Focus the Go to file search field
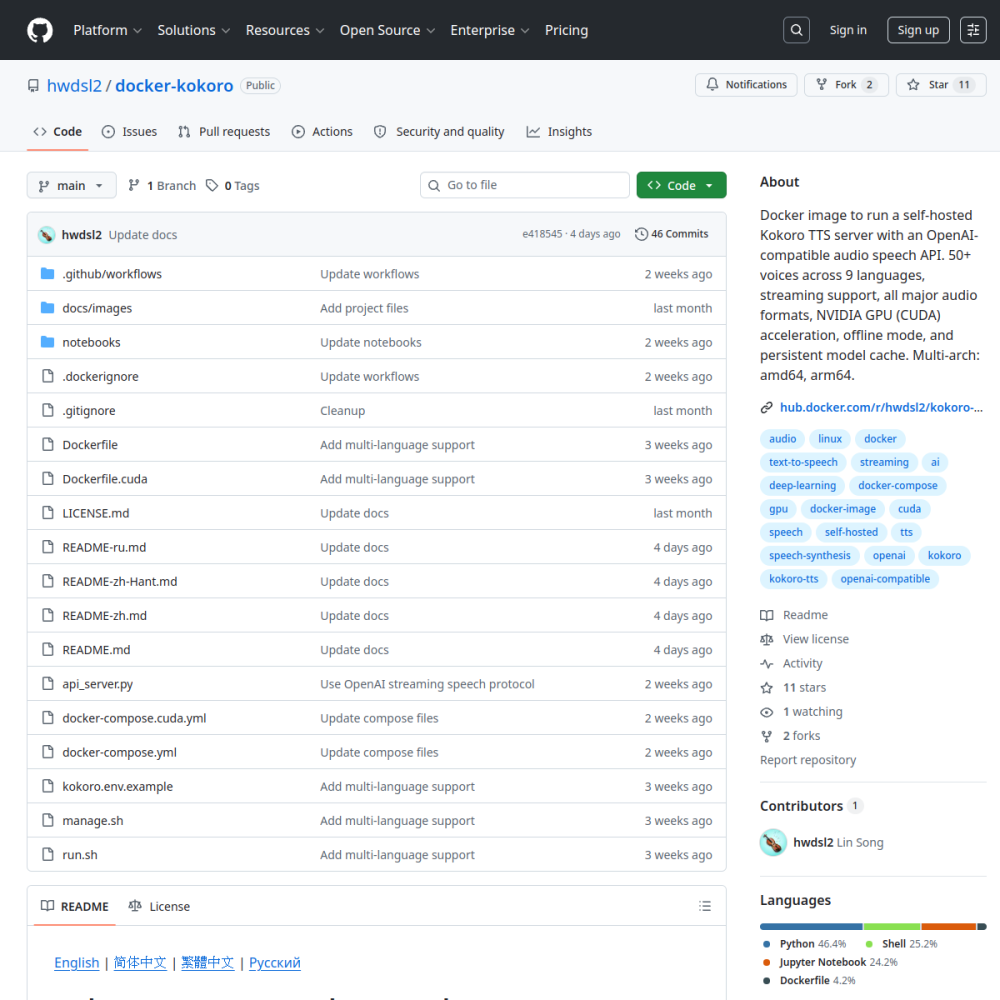The width and height of the screenshot is (1000, 1000). [524, 185]
